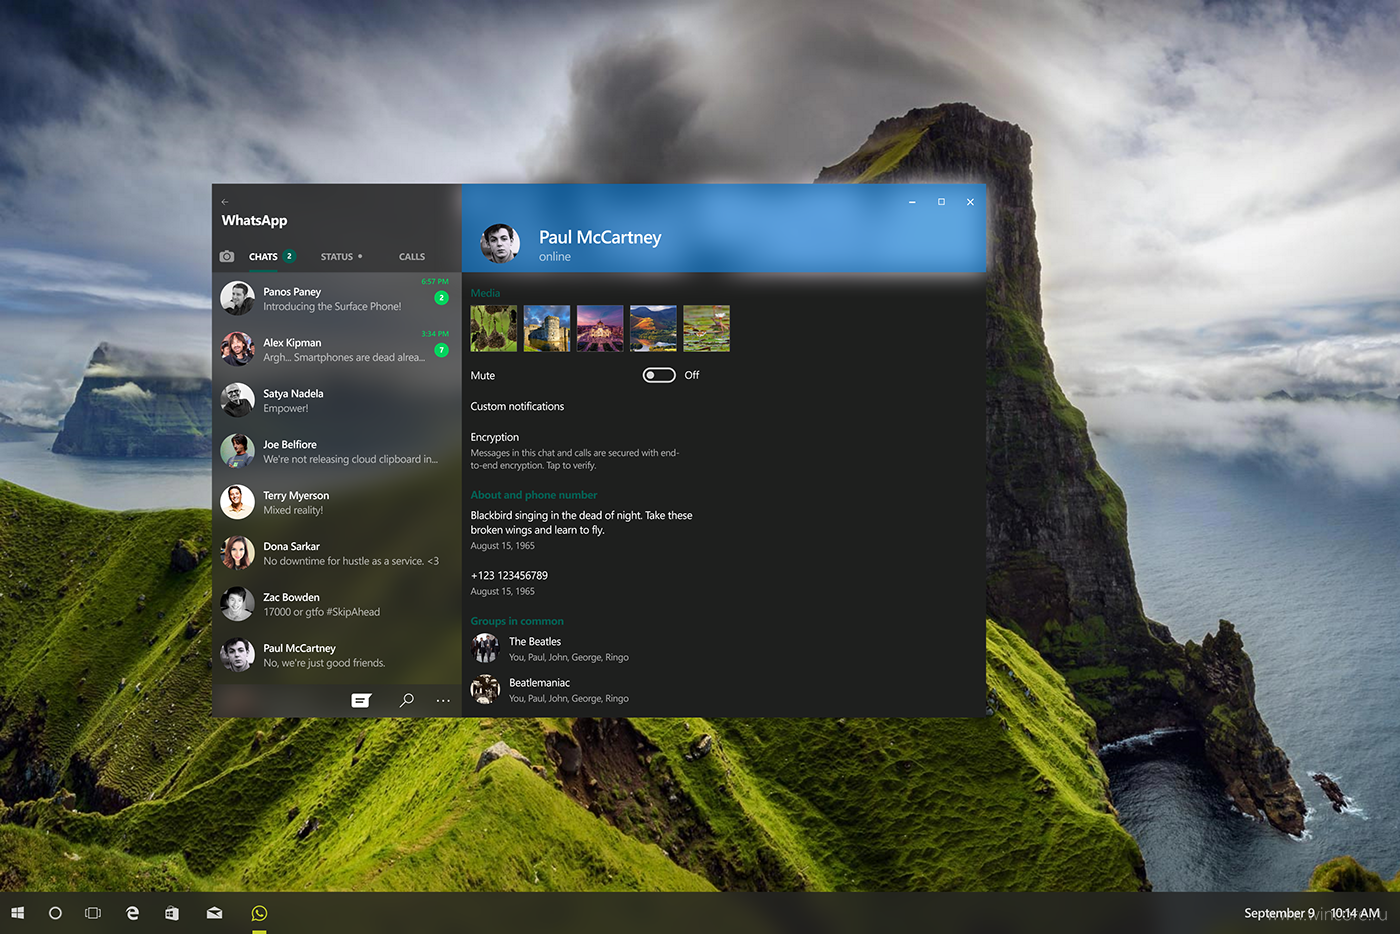
Task: Switch to the Status tab
Action: click(337, 257)
